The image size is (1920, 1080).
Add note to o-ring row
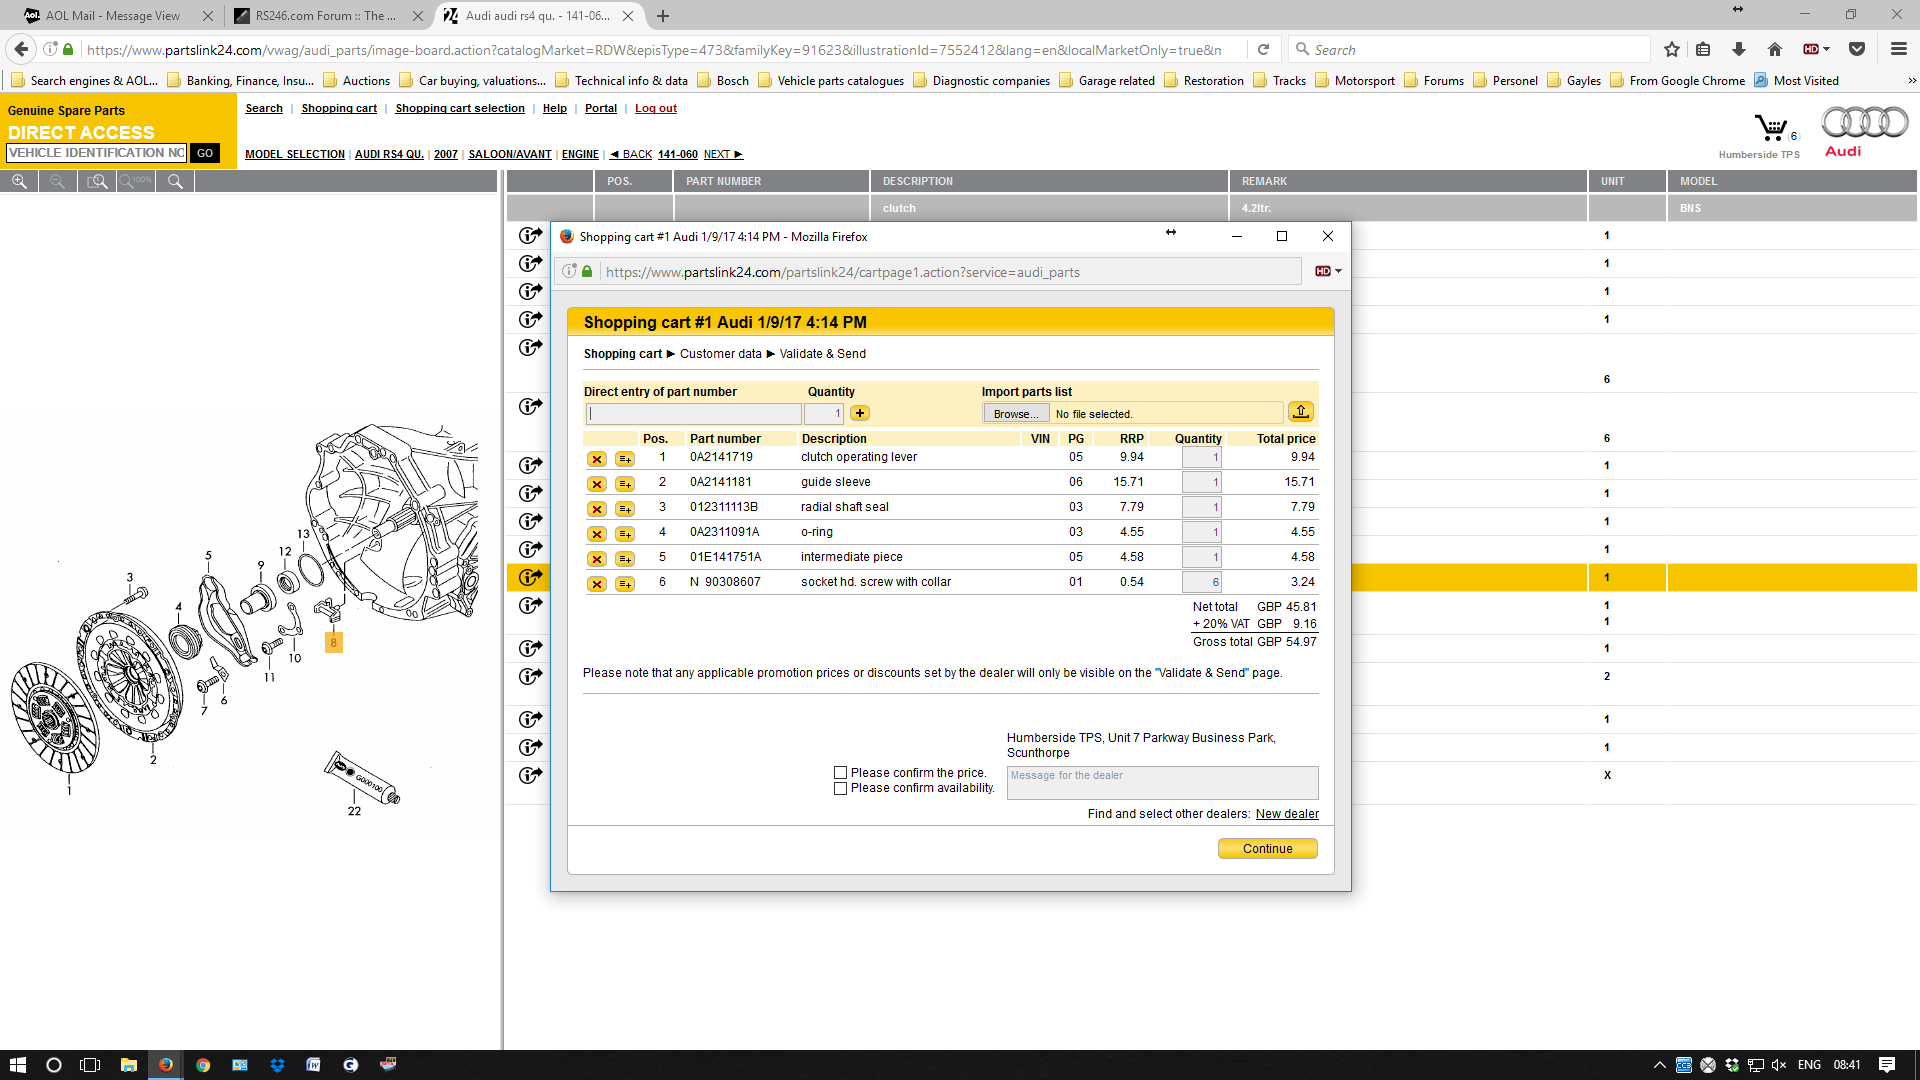[x=625, y=534]
